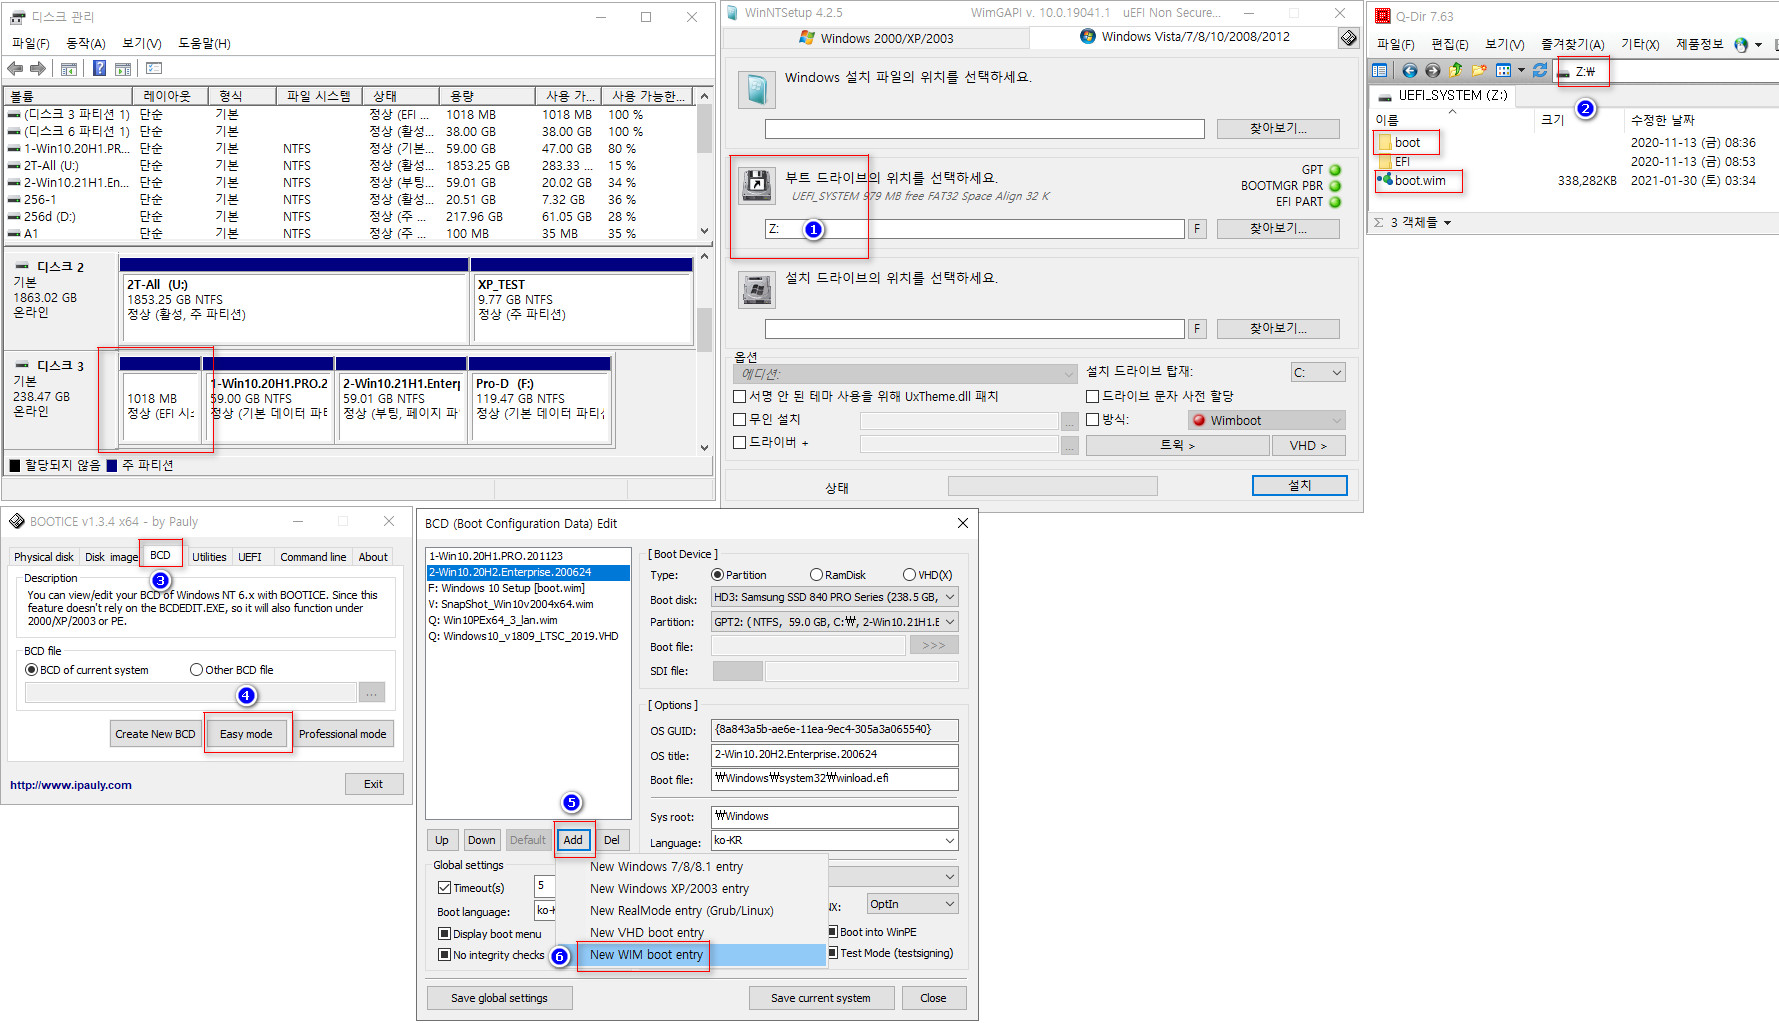Open http://www.ipauly.com link
Screen dimensions: 1779x1023
tap(71, 785)
